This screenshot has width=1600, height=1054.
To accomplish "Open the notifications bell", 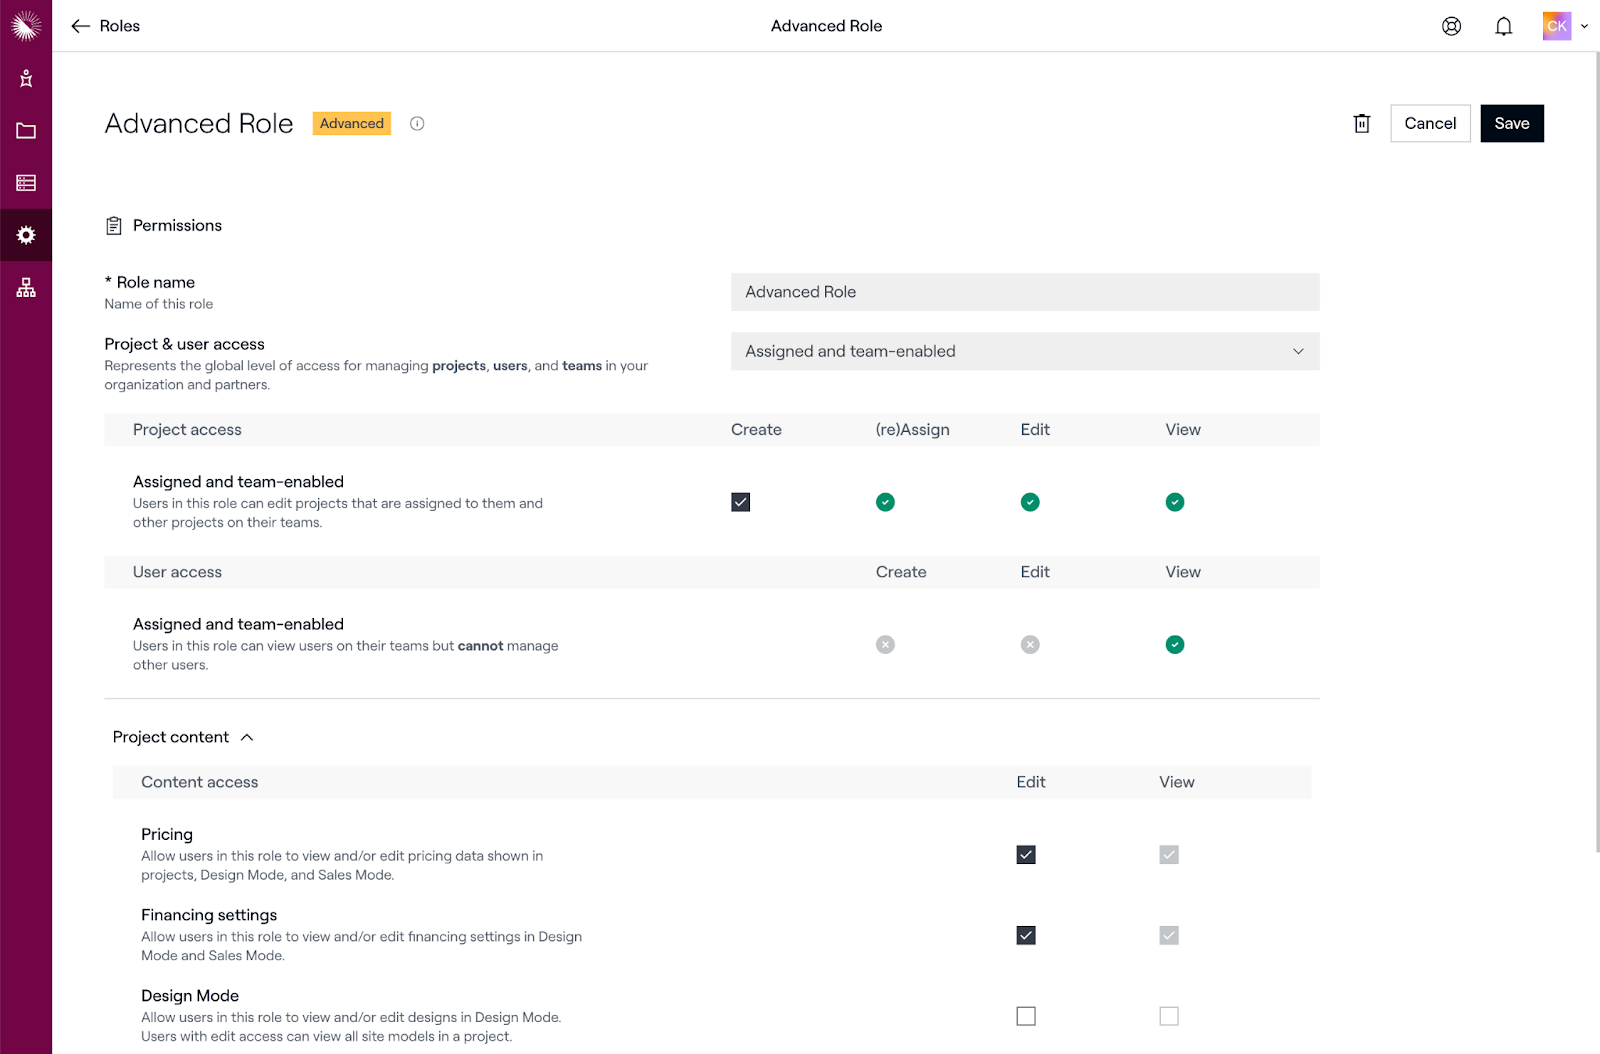I will tap(1503, 26).
